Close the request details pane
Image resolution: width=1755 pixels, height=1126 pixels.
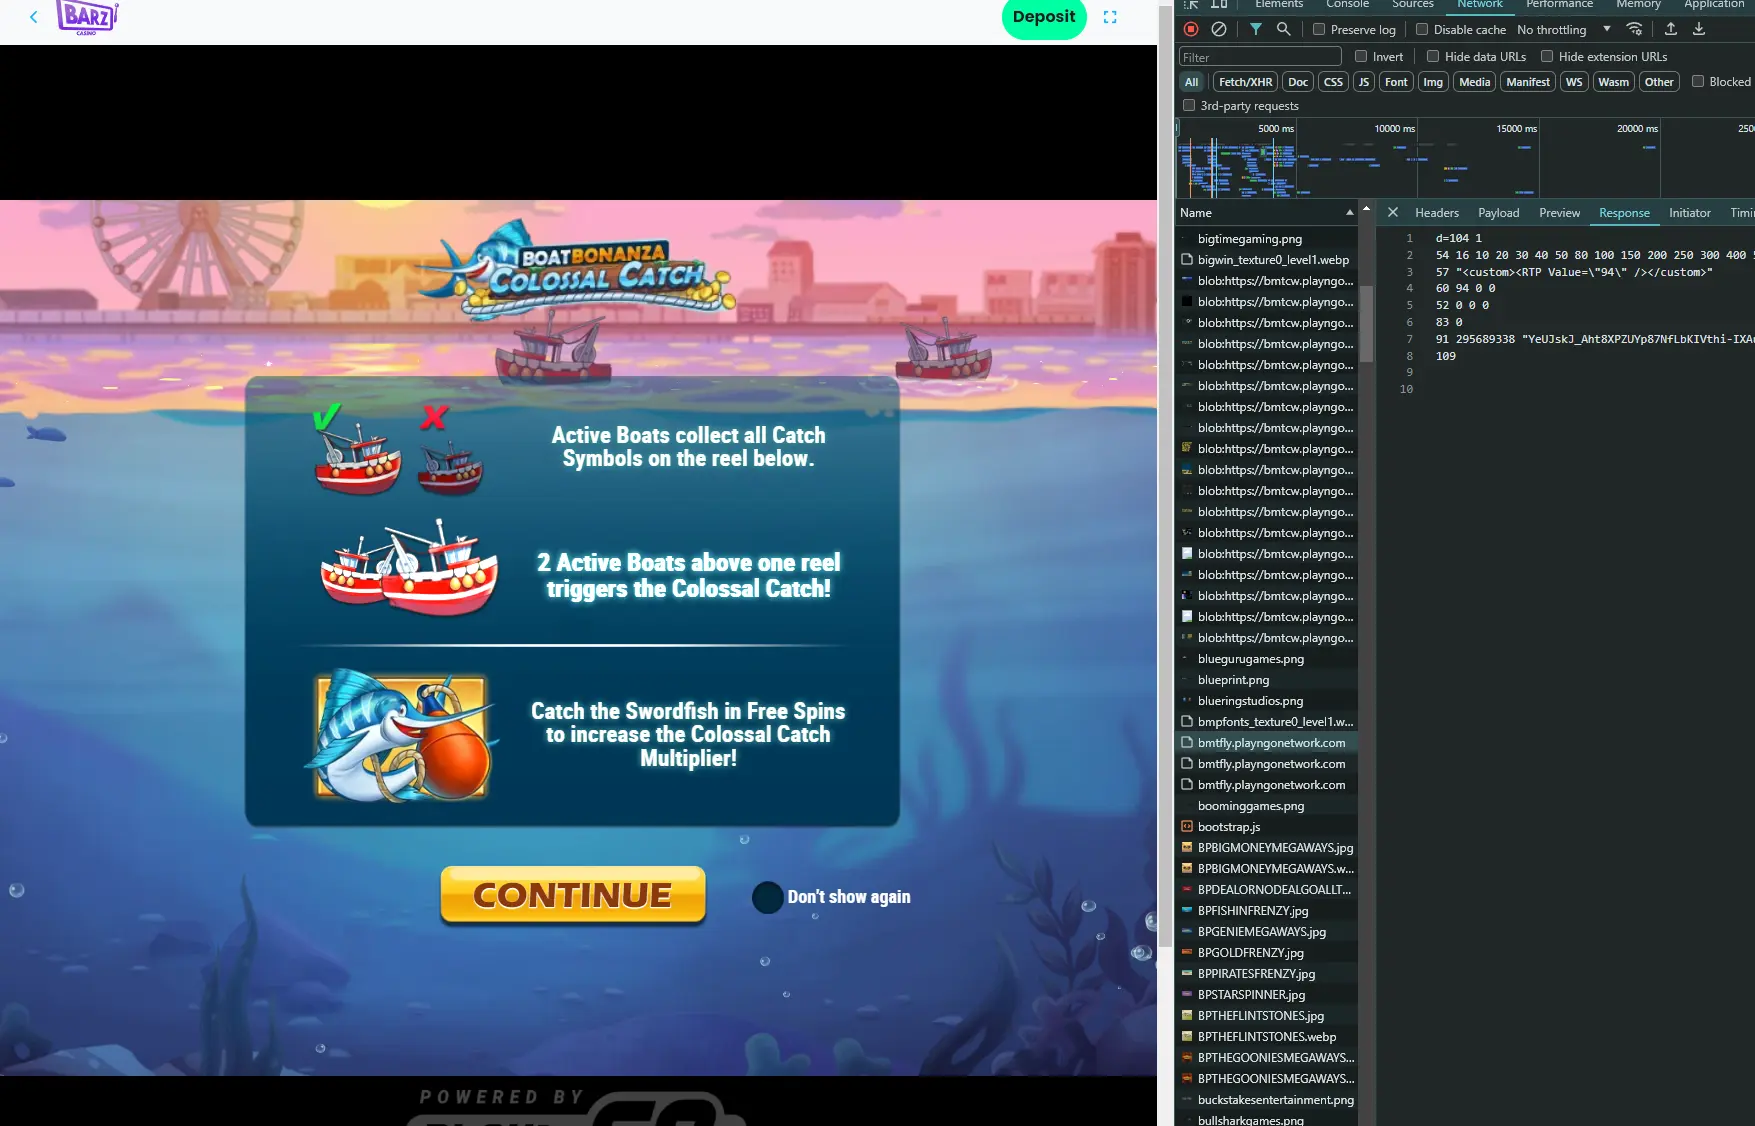[1392, 212]
